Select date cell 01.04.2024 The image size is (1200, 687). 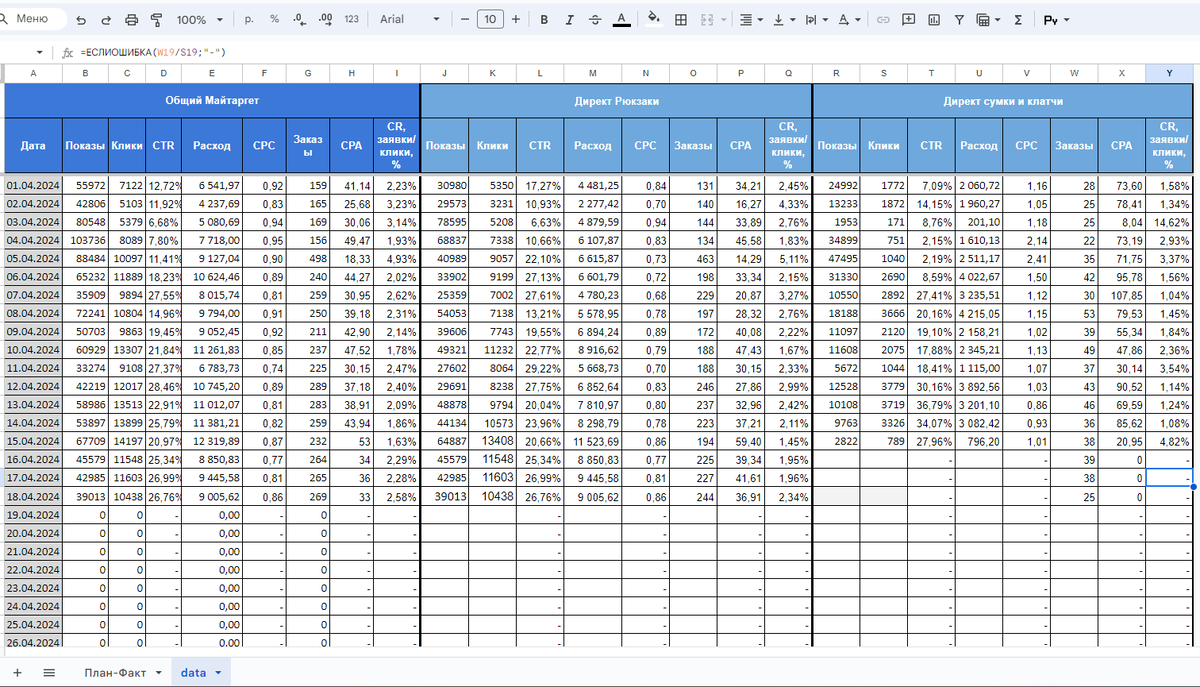click(33, 186)
